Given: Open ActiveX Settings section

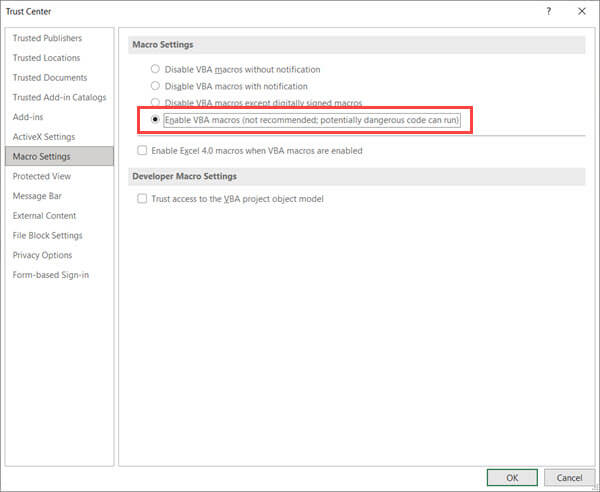Looking at the screenshot, I should (43, 137).
